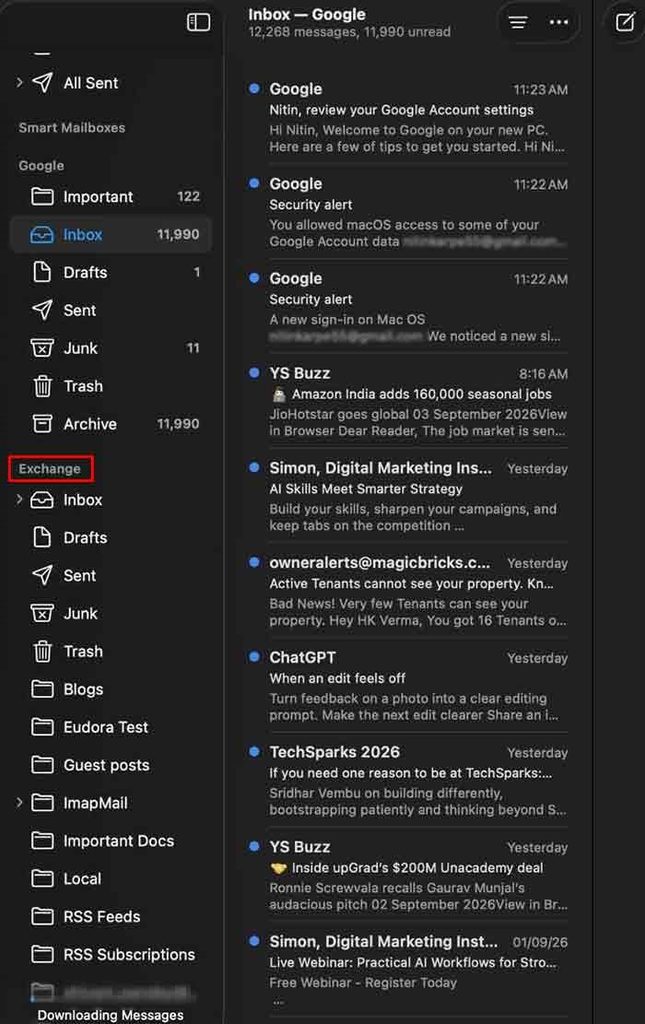
Task: Click the All Sent paper-plane icon
Action: [42, 83]
